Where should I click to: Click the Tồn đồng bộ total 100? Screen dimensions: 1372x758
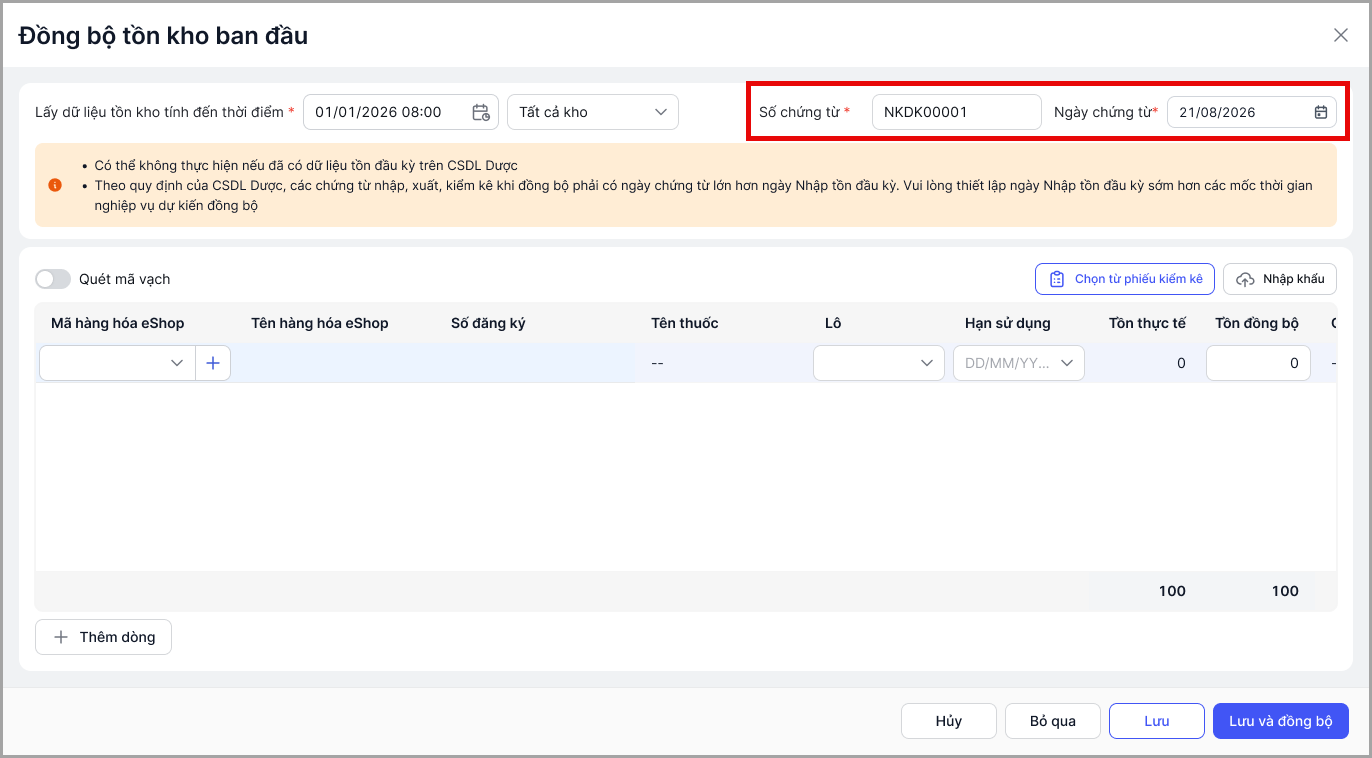1285,591
